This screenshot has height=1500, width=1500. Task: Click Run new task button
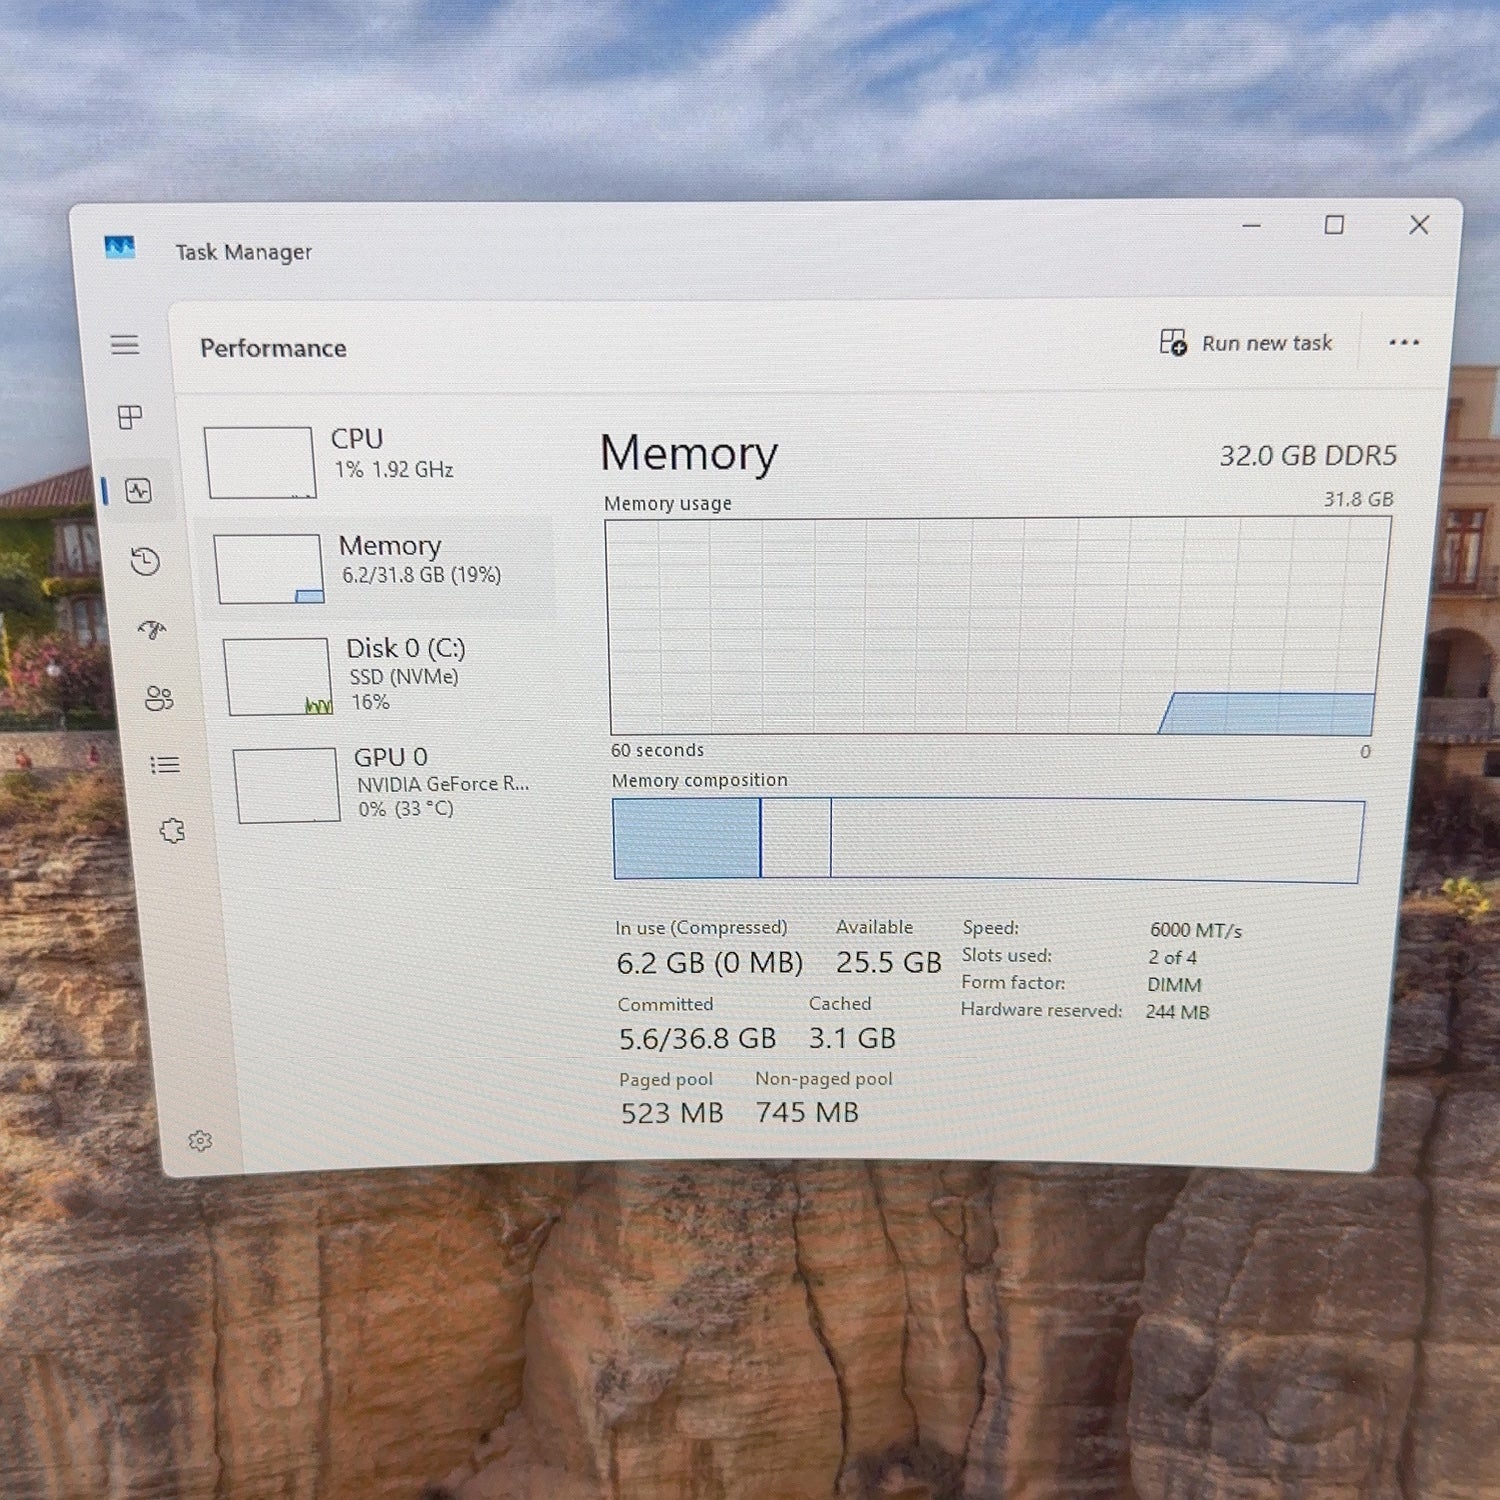pyautogui.click(x=1246, y=343)
